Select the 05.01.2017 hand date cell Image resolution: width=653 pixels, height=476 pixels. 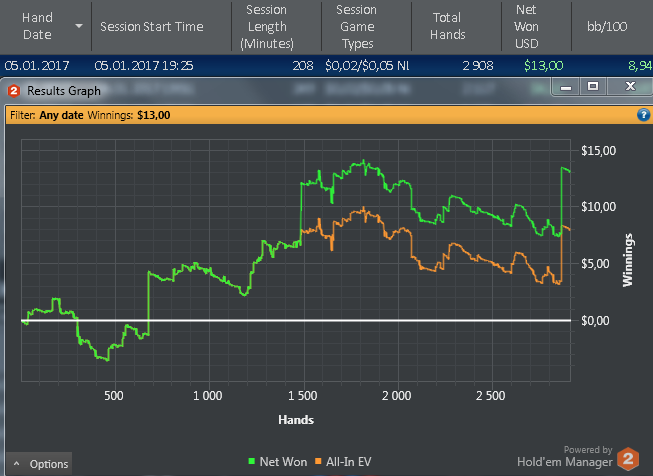coord(37,65)
